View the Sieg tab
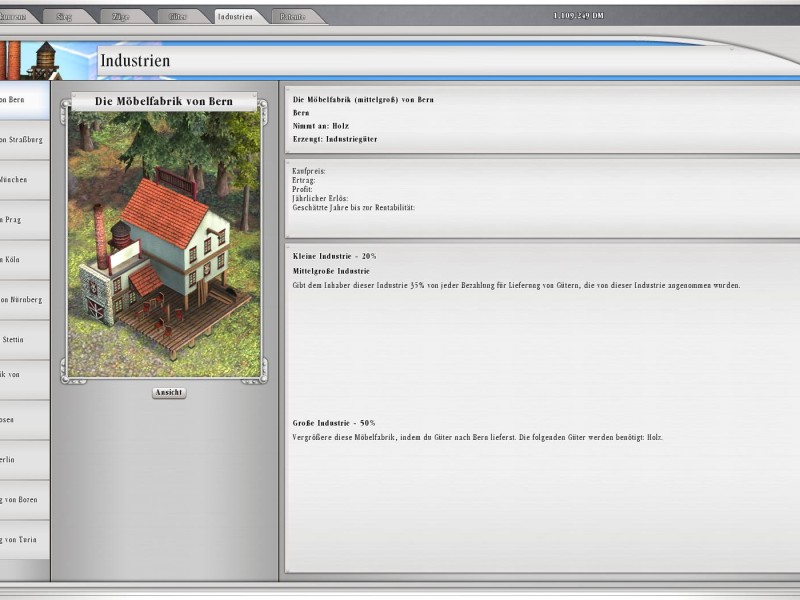This screenshot has width=800, height=600. (62, 15)
